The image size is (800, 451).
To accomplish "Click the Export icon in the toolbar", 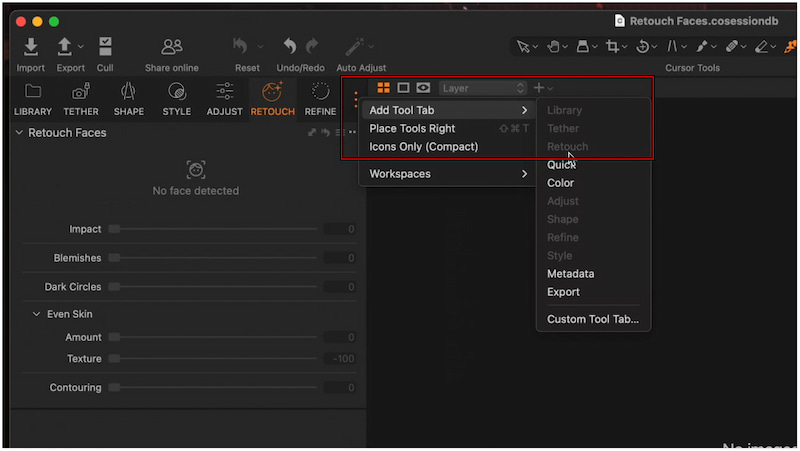I will 64,47.
